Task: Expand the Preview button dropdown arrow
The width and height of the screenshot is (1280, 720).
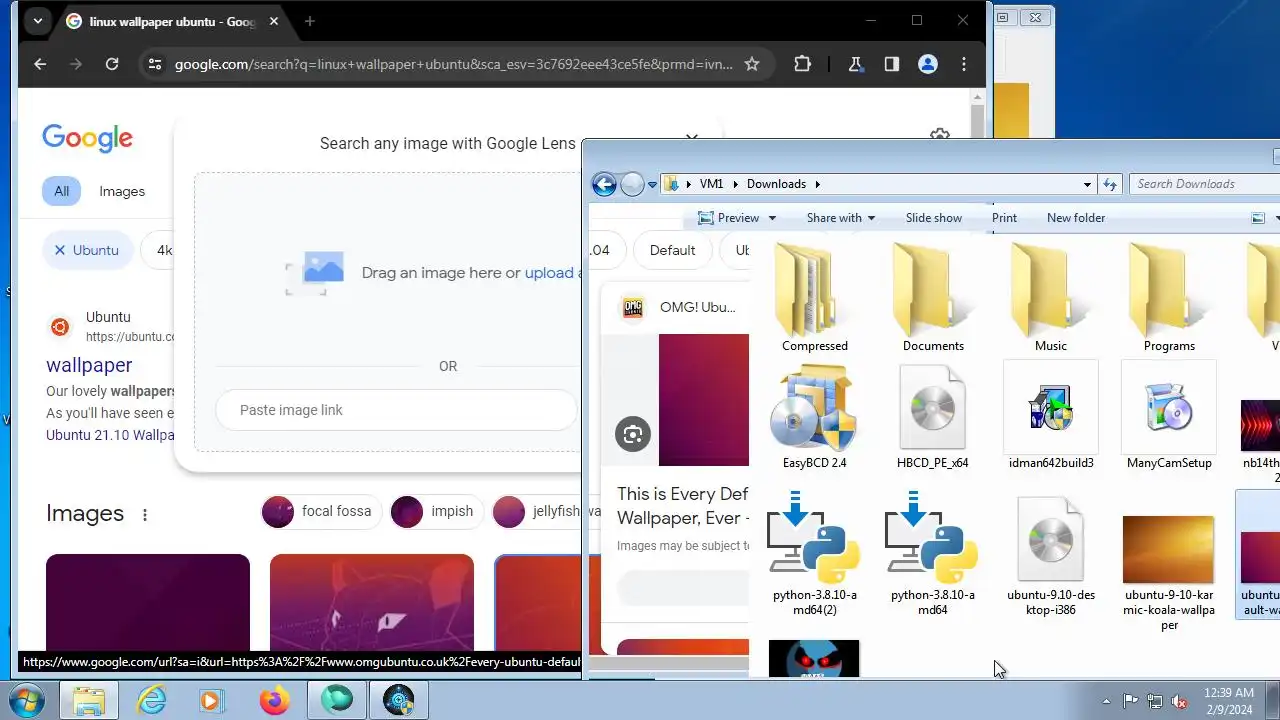Action: coord(770,218)
